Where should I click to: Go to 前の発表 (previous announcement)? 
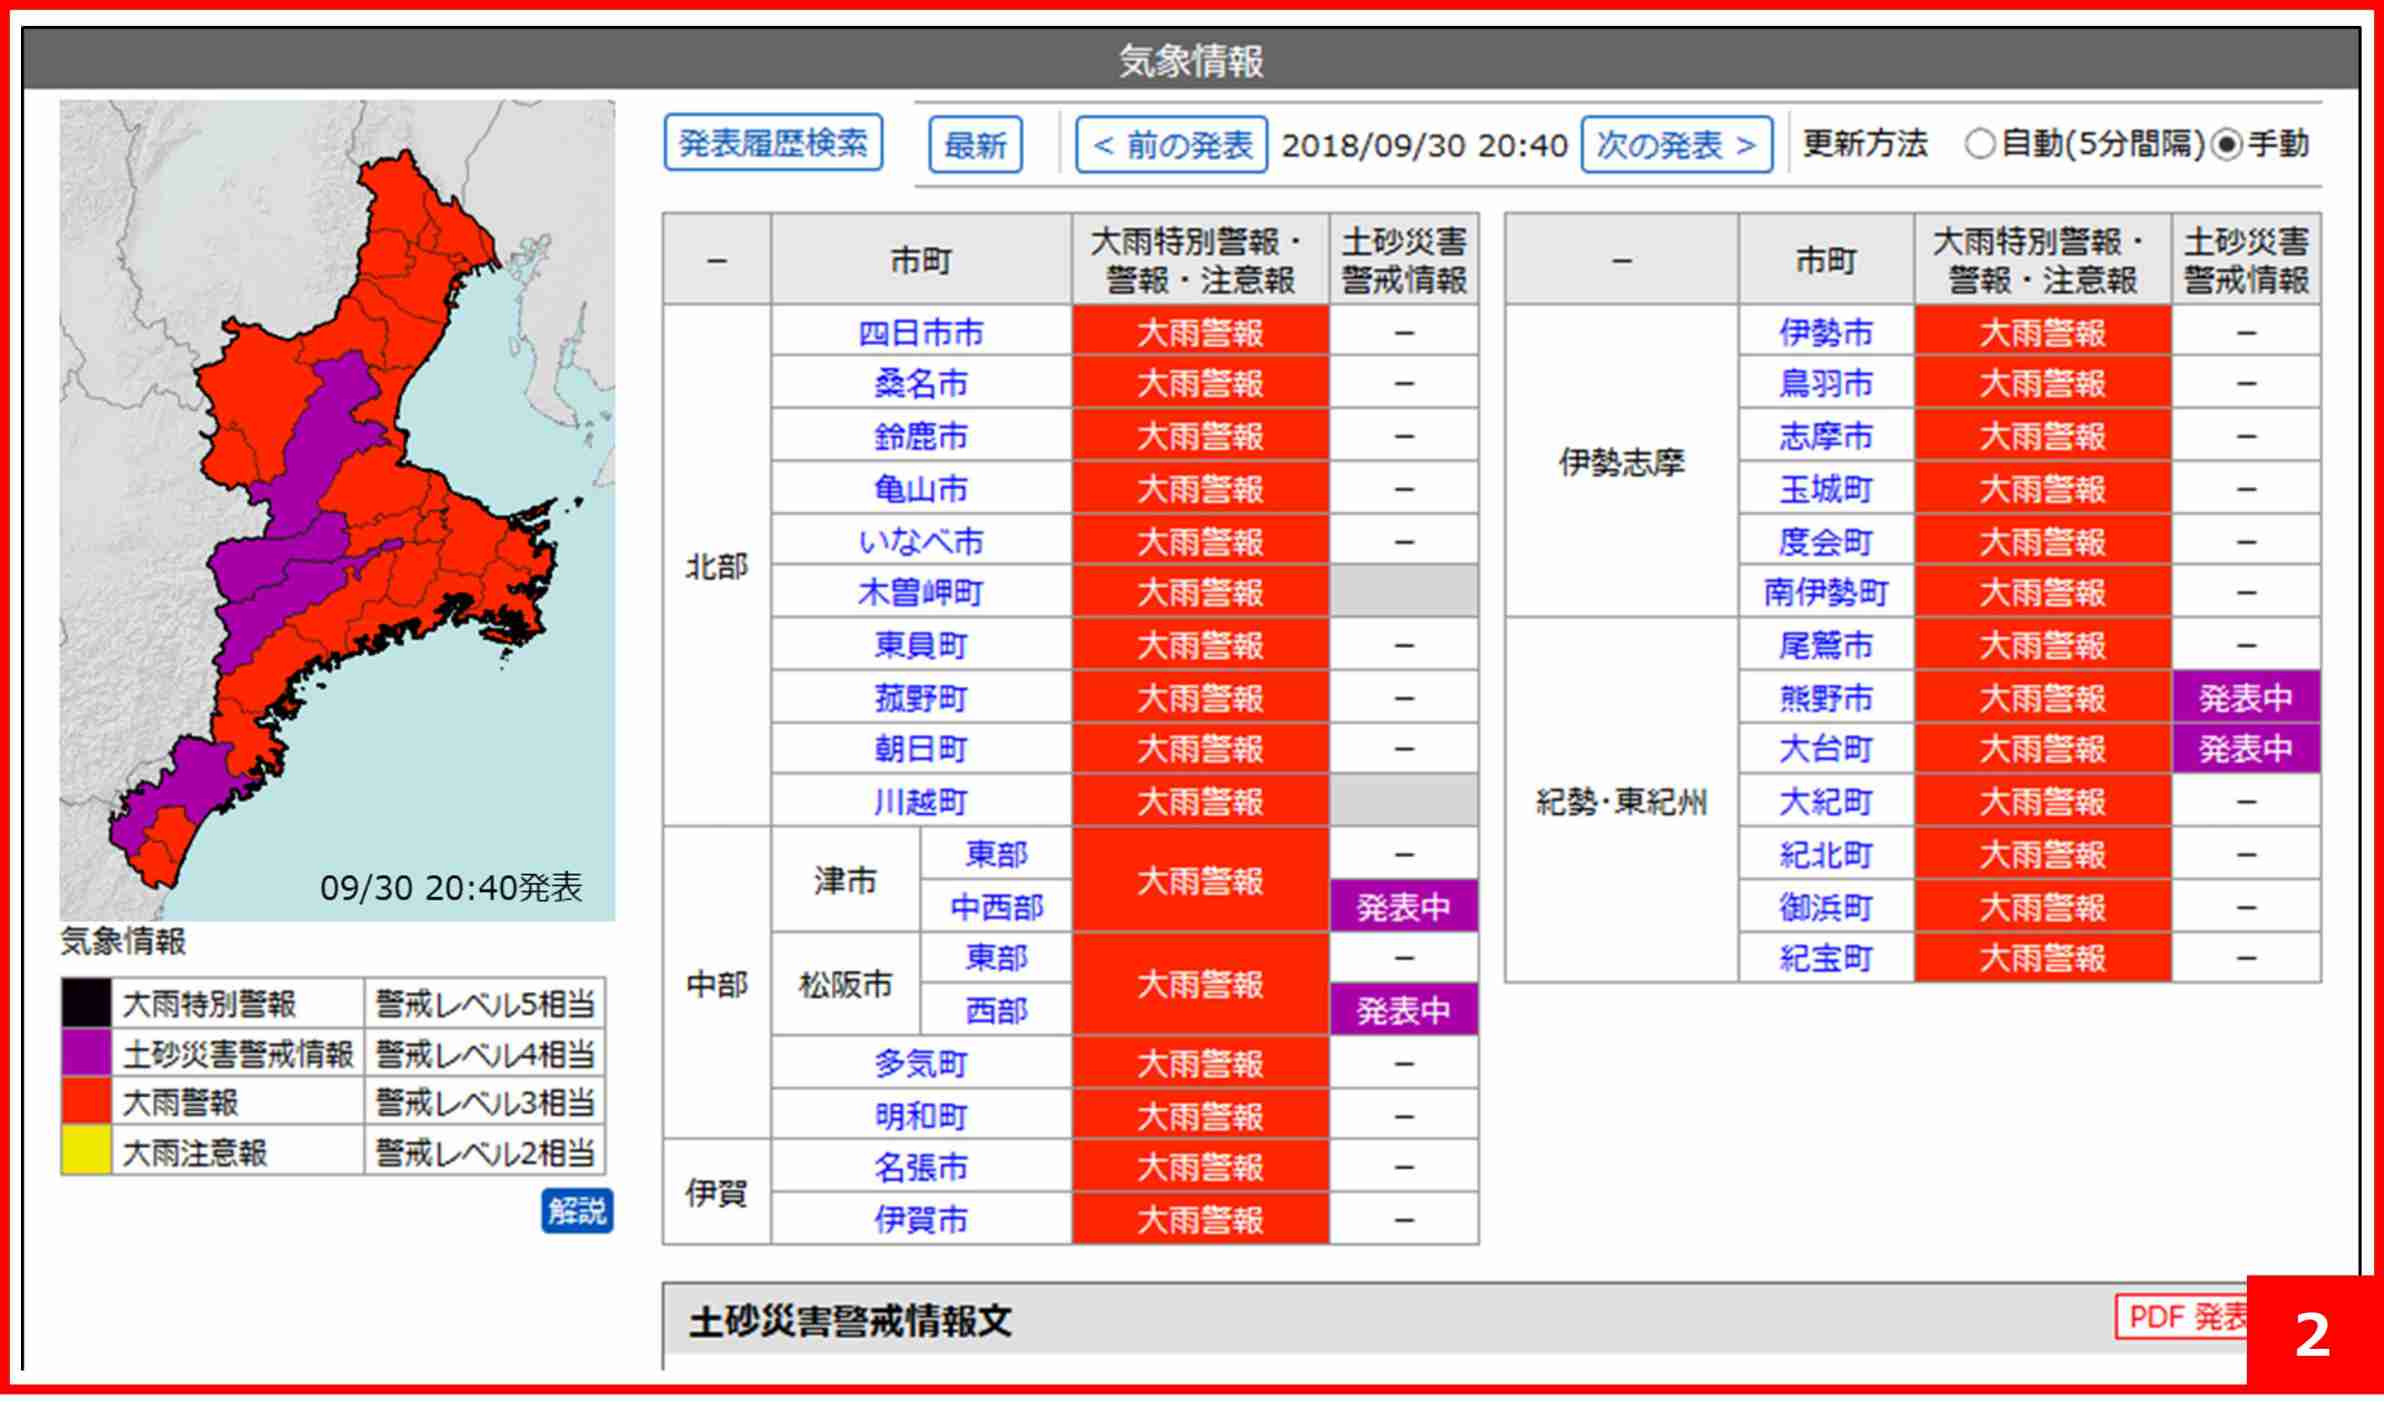pyautogui.click(x=1171, y=145)
